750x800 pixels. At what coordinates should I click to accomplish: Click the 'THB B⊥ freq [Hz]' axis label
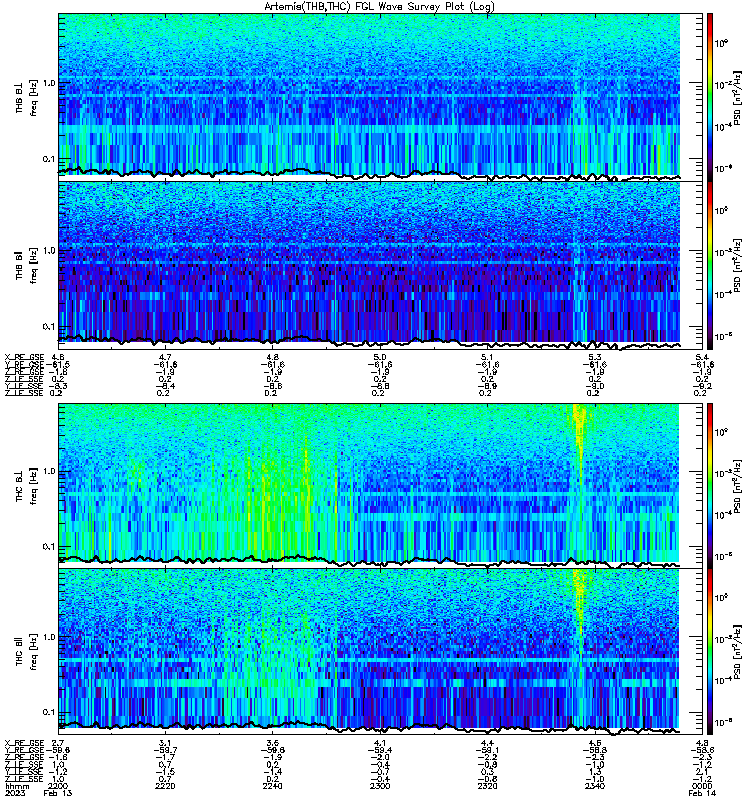[26, 98]
